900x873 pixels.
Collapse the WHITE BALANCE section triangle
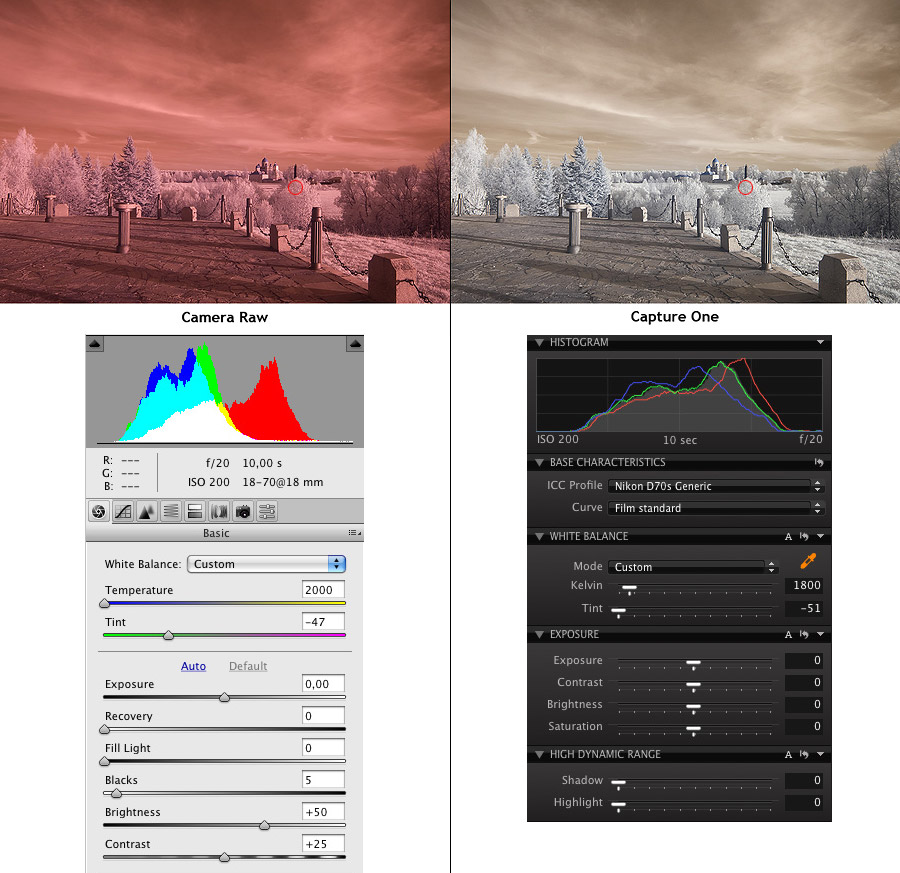540,537
